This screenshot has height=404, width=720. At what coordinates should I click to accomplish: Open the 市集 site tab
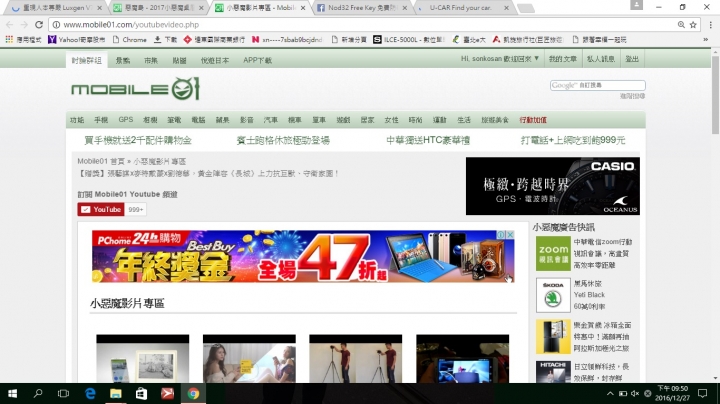click(151, 60)
